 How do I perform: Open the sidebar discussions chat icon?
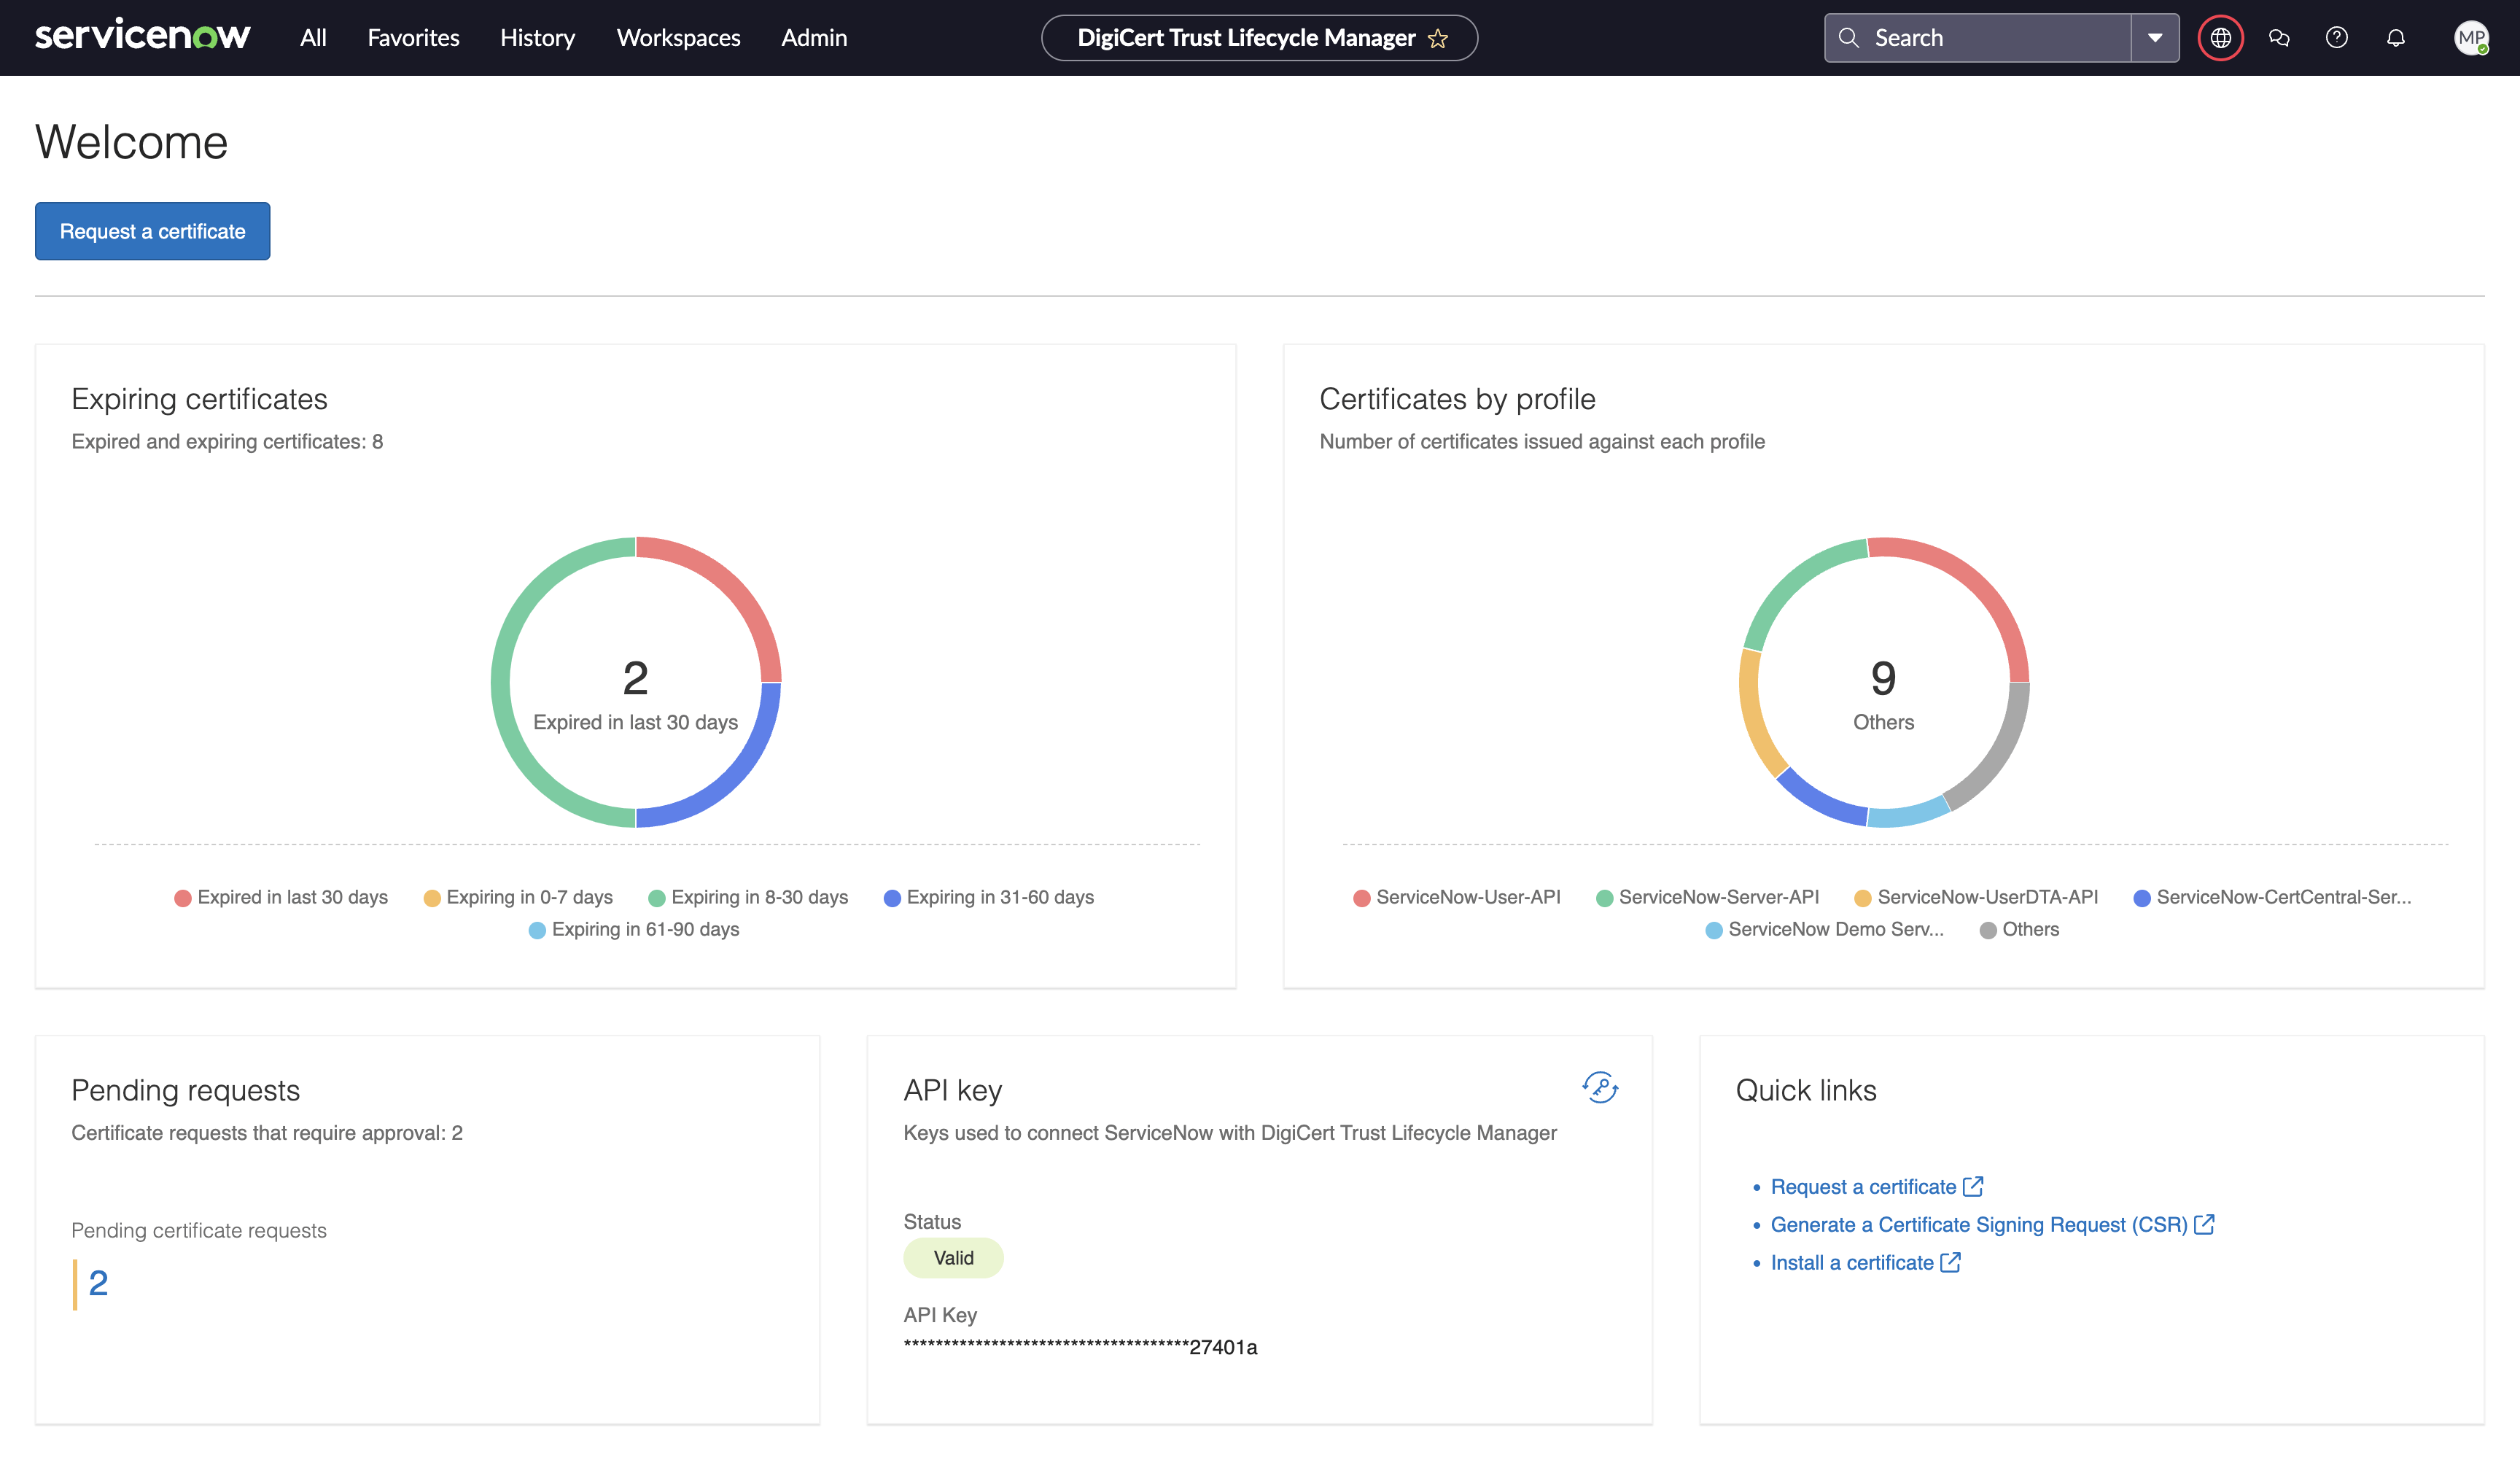tap(2279, 38)
